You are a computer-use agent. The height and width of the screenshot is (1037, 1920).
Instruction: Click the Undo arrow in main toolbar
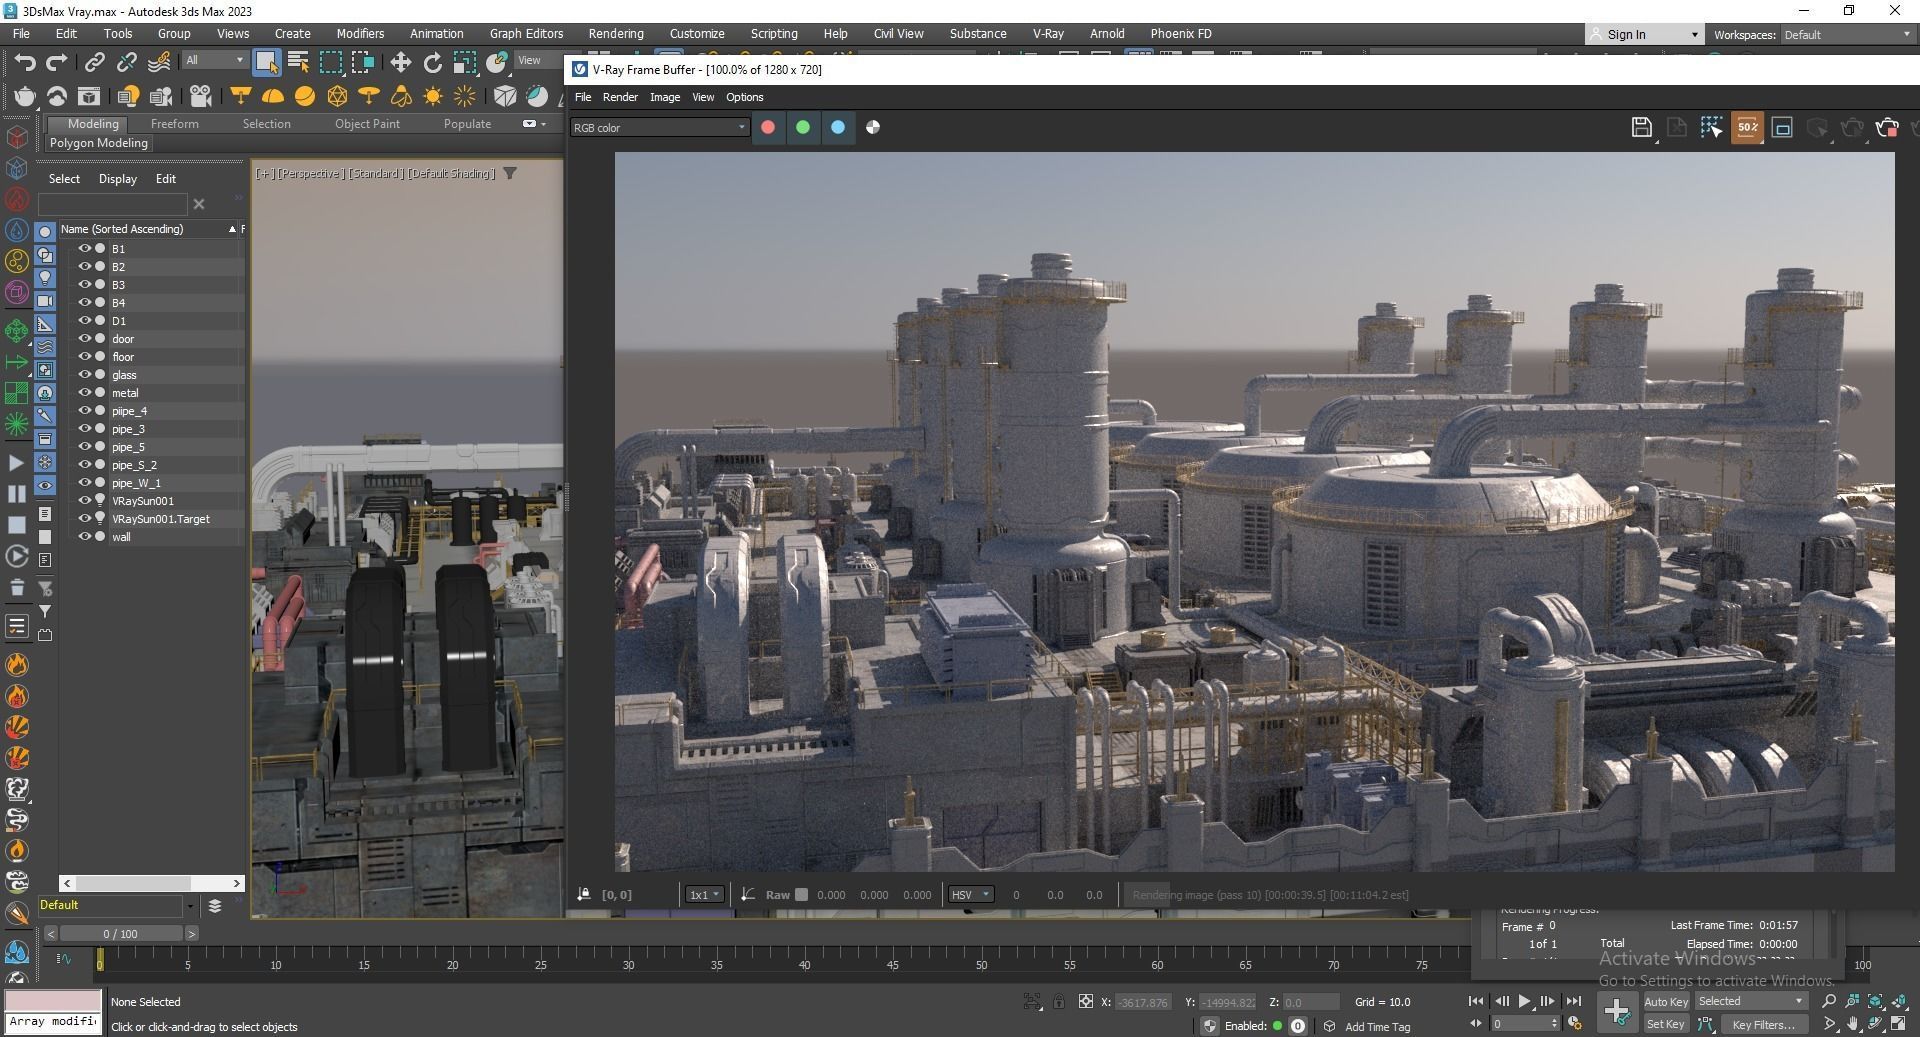tap(25, 62)
